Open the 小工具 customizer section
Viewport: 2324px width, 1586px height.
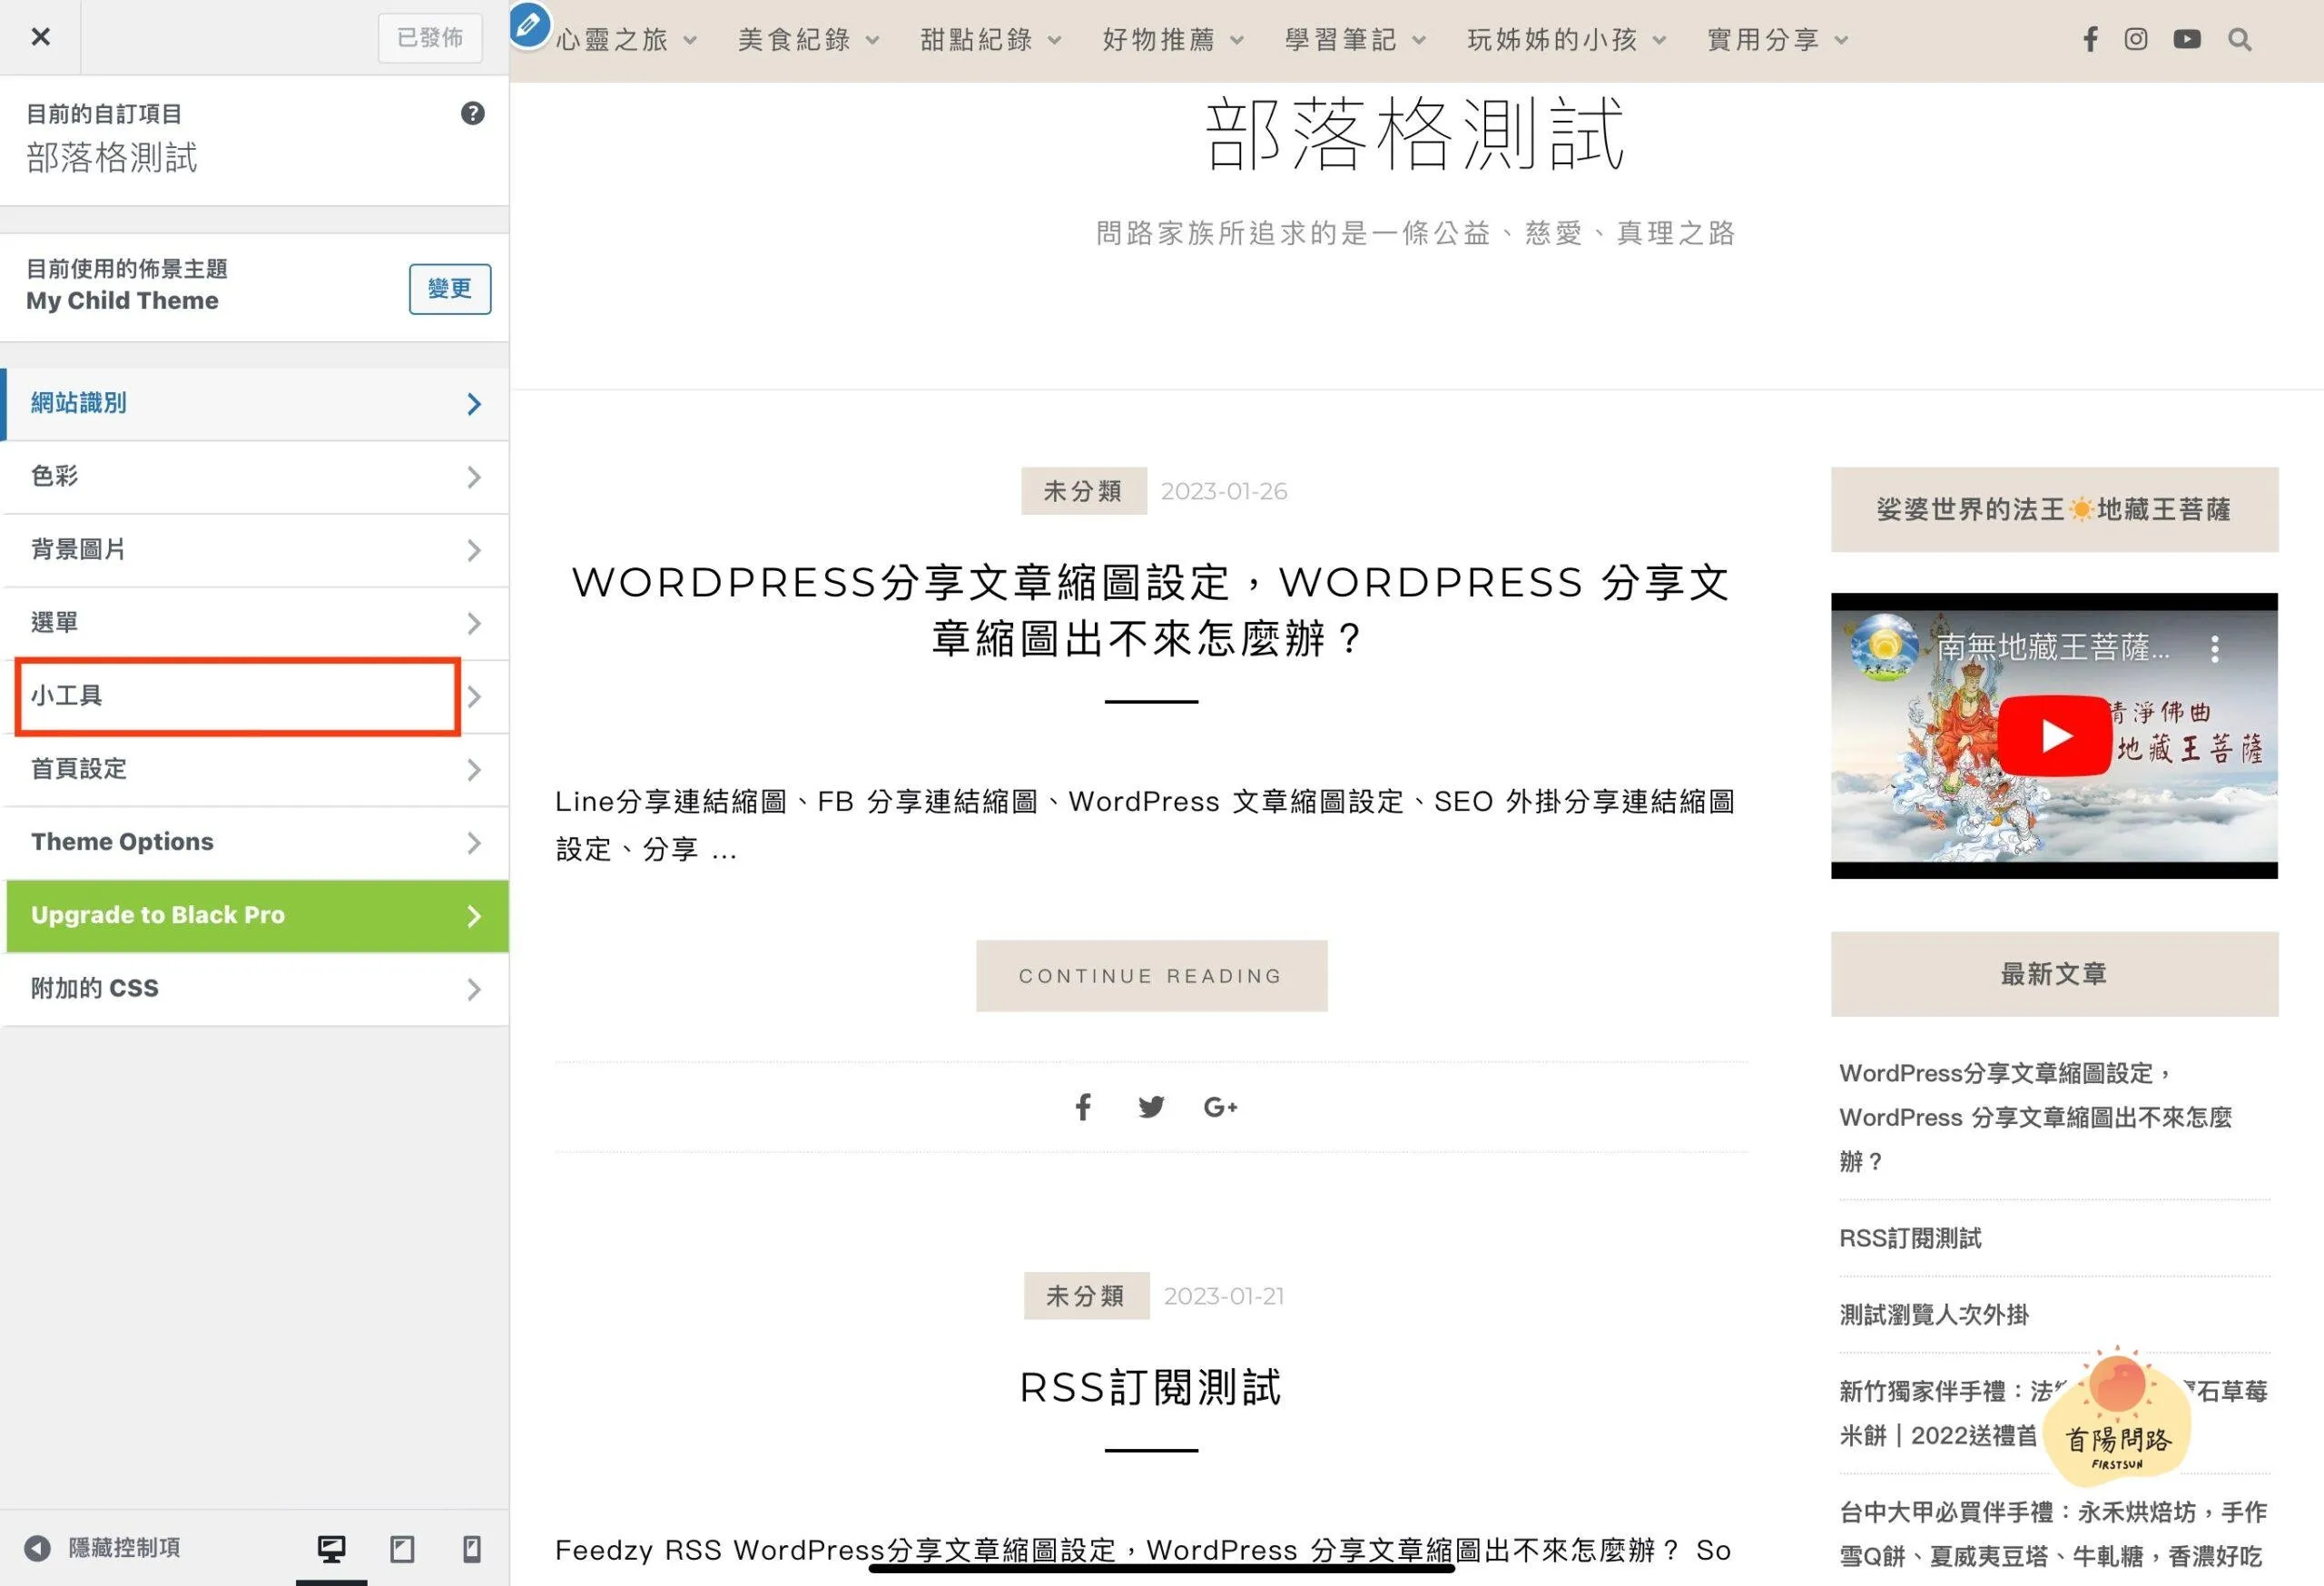tap(238, 696)
